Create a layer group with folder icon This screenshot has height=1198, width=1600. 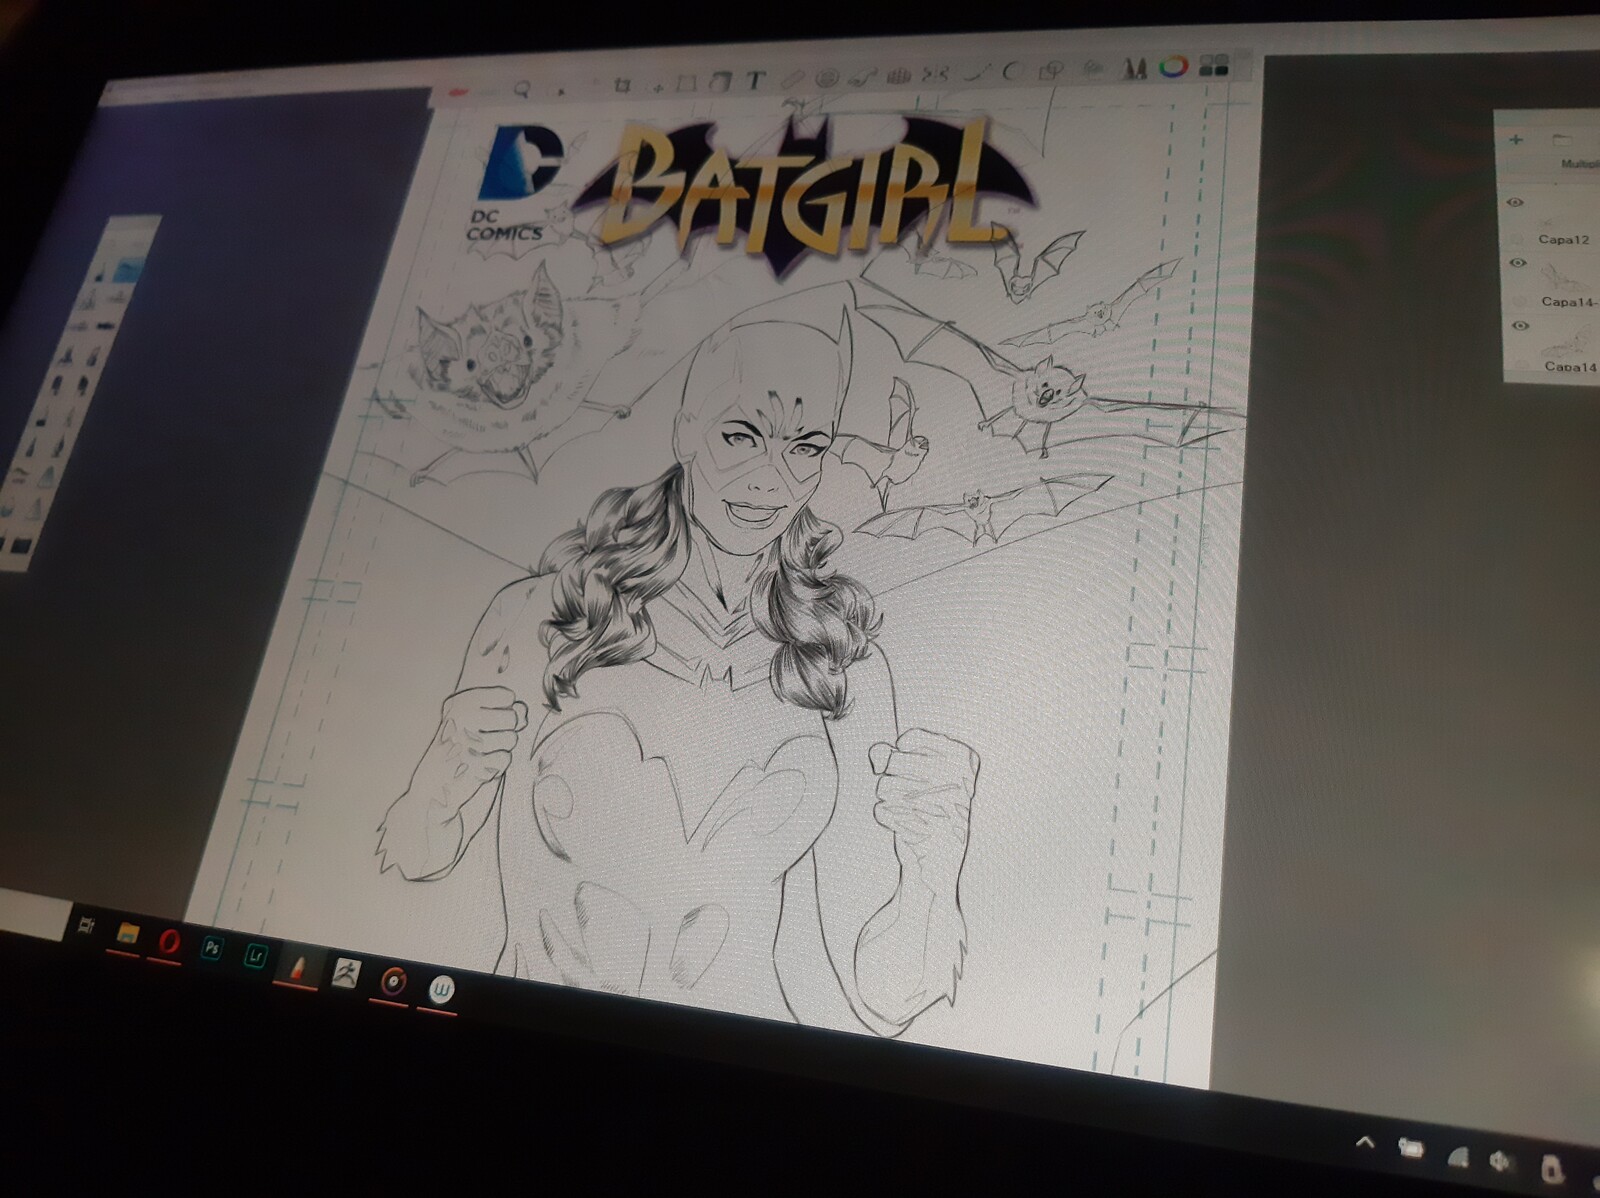pos(1562,139)
